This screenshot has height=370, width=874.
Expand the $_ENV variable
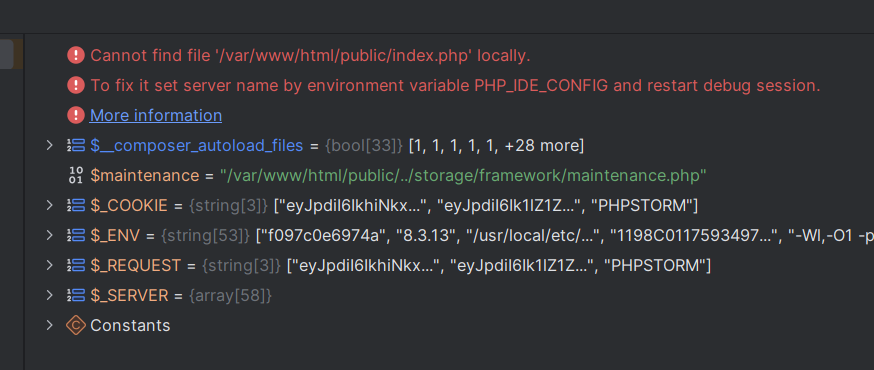tap(50, 236)
